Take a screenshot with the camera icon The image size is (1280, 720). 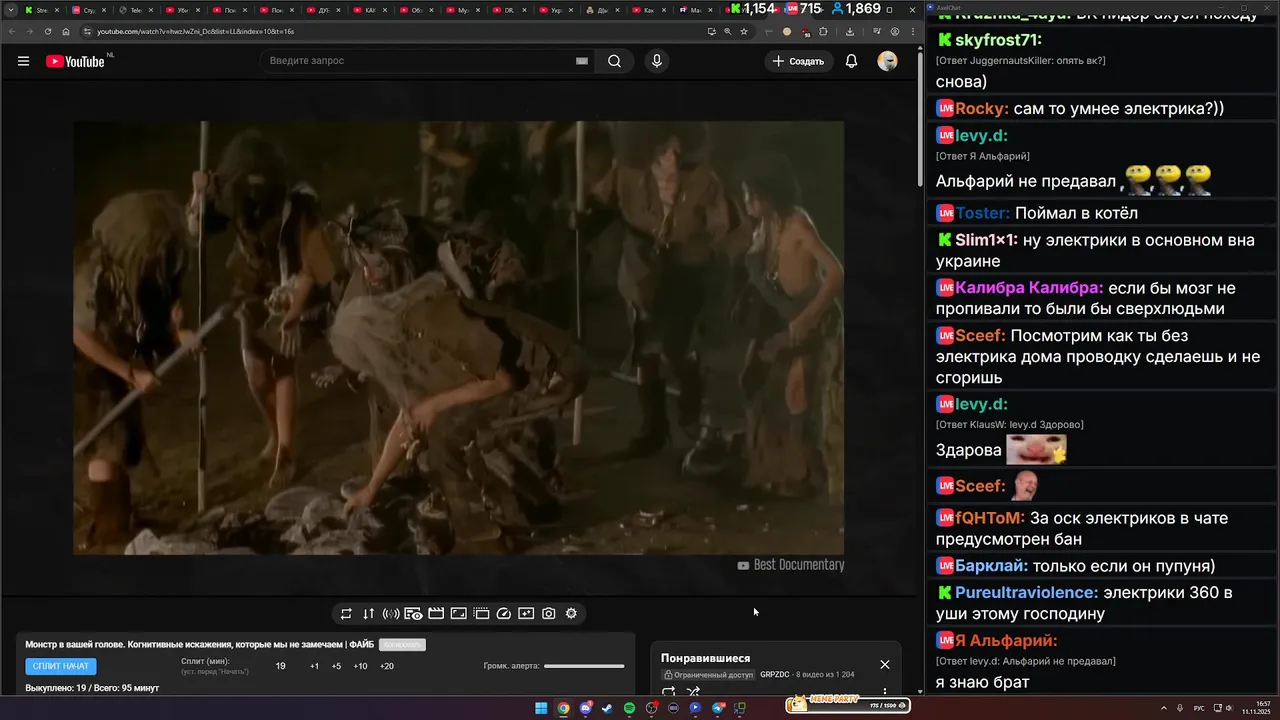[x=549, y=614]
